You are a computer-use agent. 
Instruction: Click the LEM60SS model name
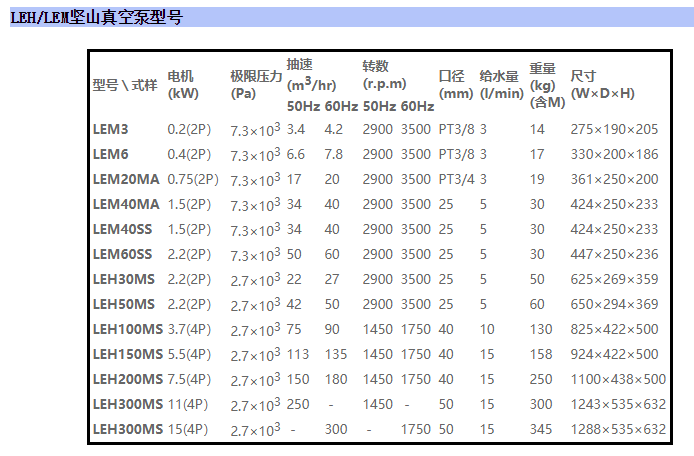(123, 254)
